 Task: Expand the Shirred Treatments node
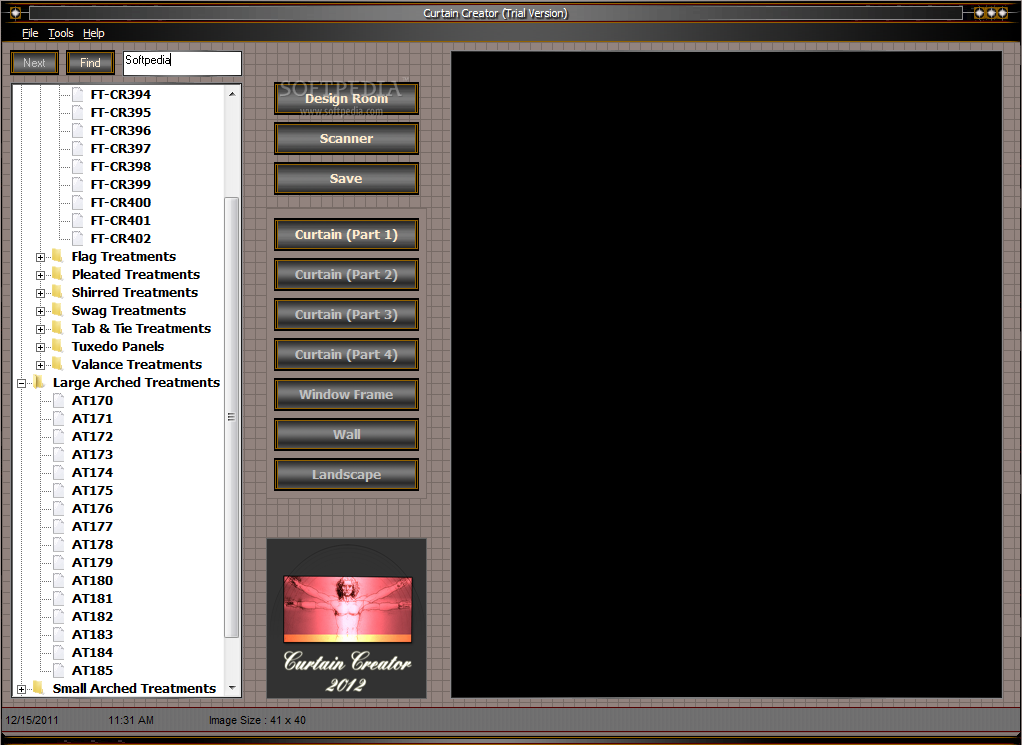40,293
